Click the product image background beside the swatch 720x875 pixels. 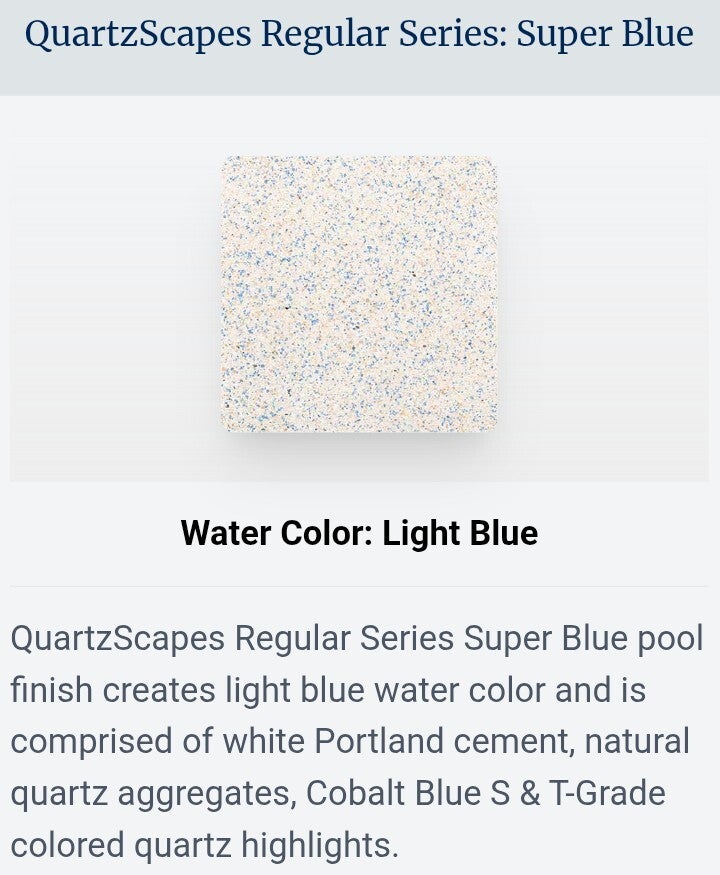[112, 307]
